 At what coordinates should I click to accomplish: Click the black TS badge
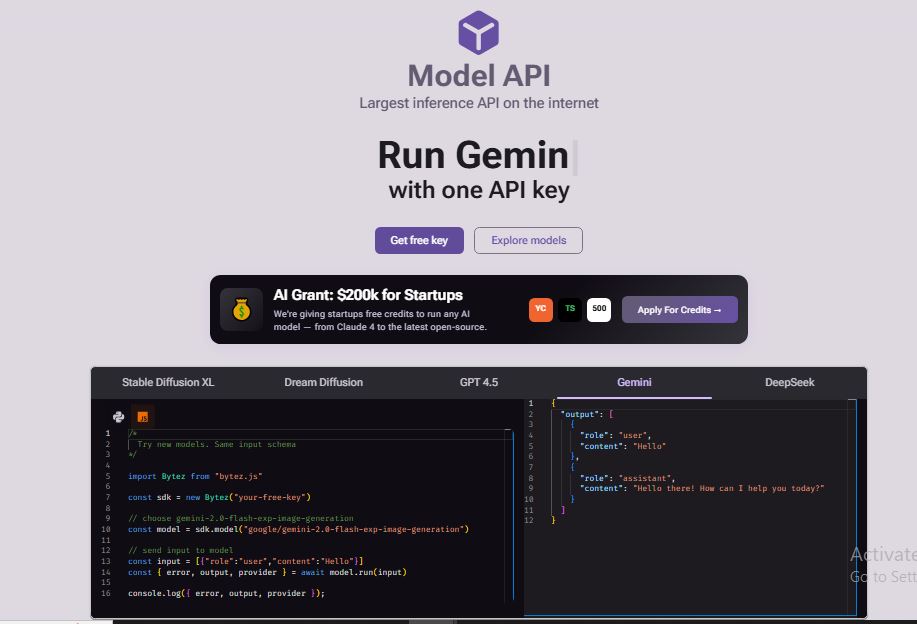[x=570, y=309]
